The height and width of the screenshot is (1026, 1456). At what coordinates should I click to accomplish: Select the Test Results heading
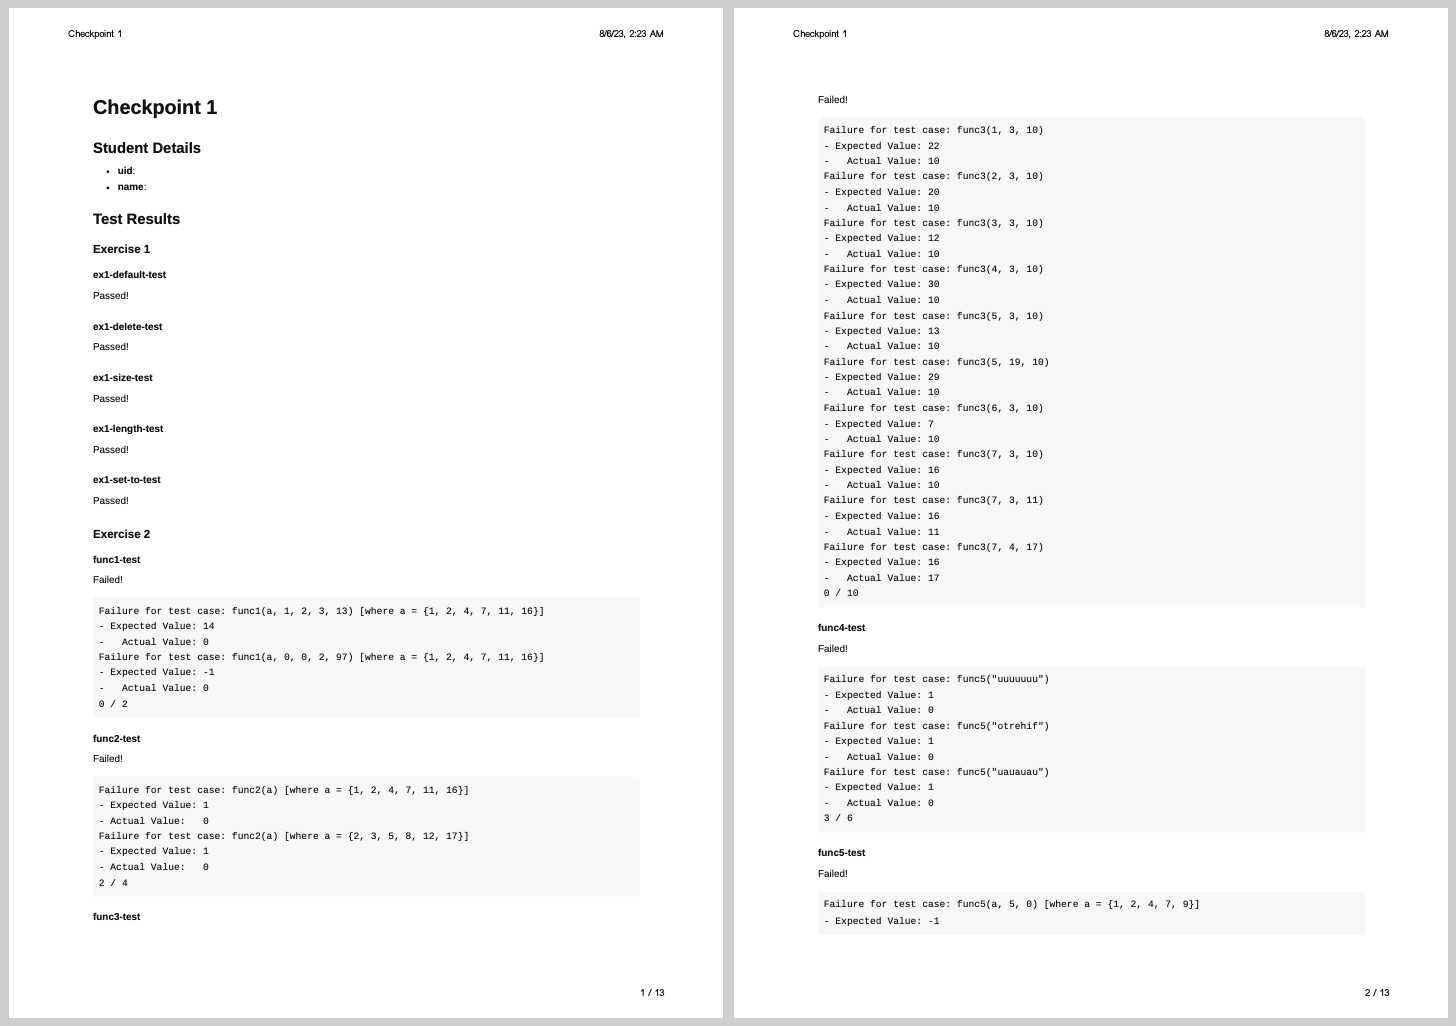coord(136,219)
